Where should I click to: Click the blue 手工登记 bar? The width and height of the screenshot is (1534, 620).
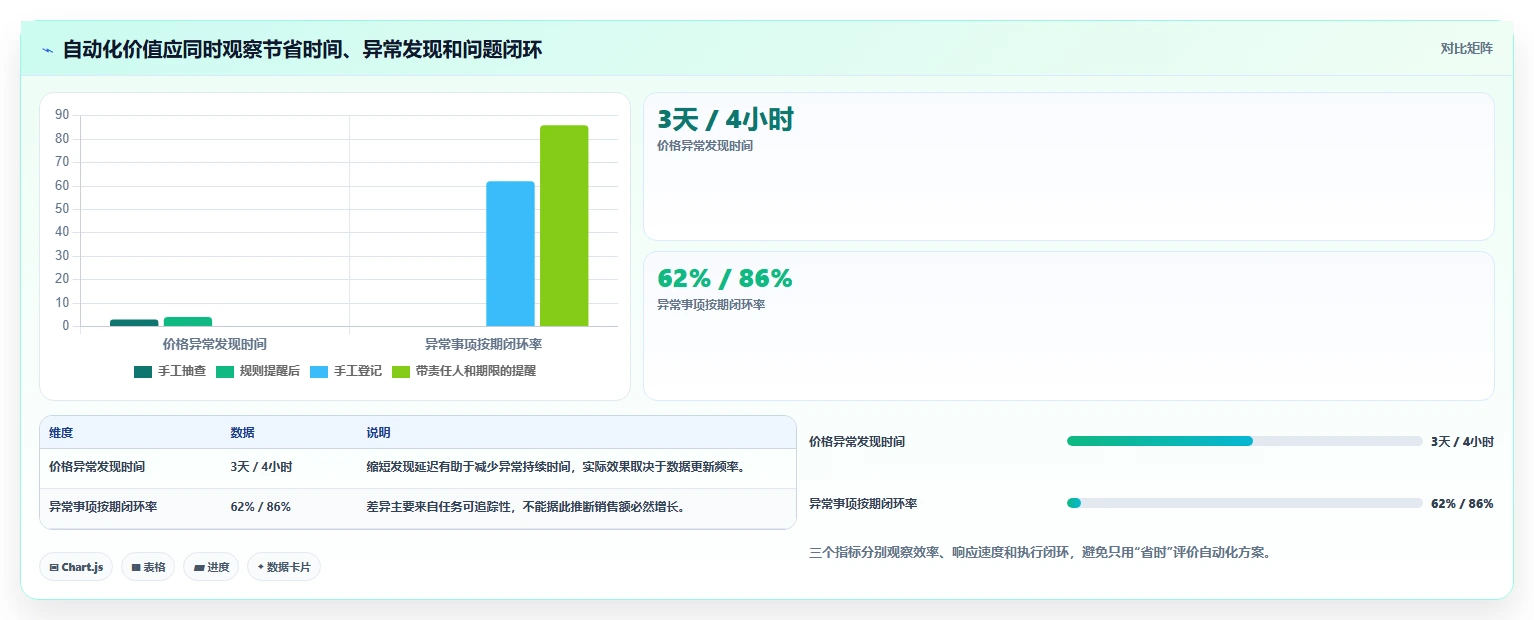coord(510,254)
